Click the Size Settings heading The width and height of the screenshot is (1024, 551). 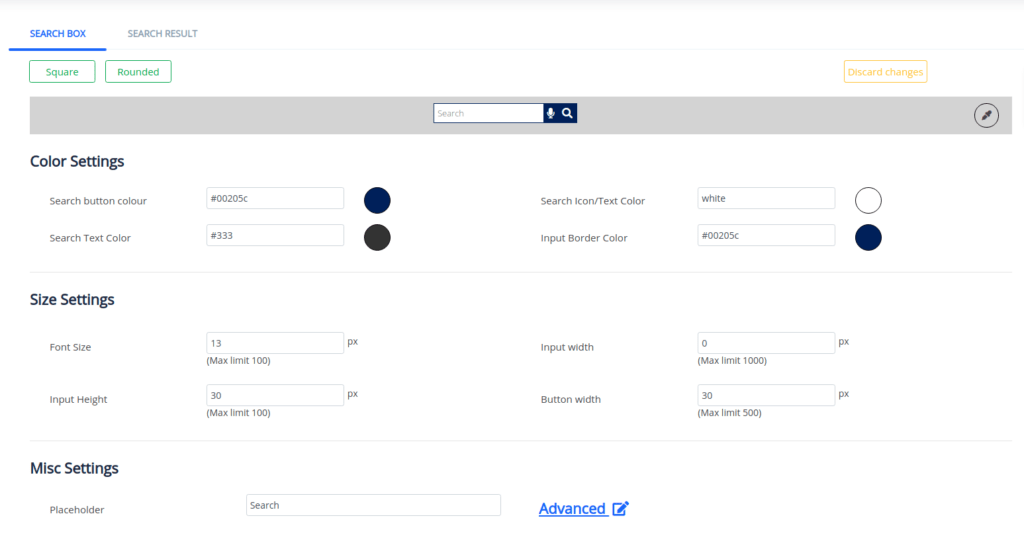coord(72,300)
